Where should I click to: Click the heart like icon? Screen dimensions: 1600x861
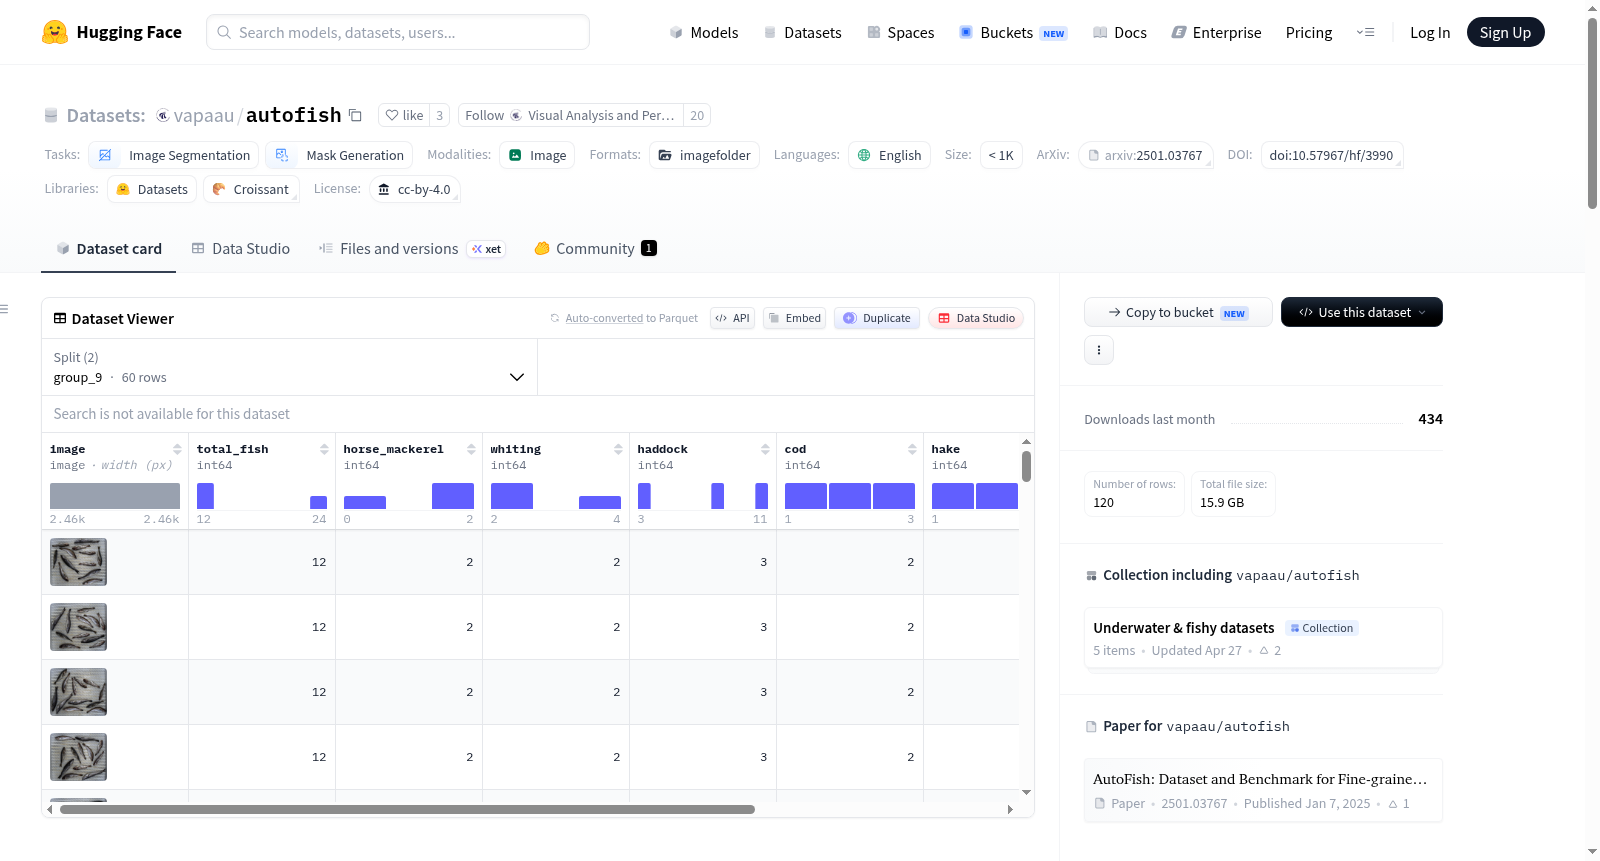392,115
